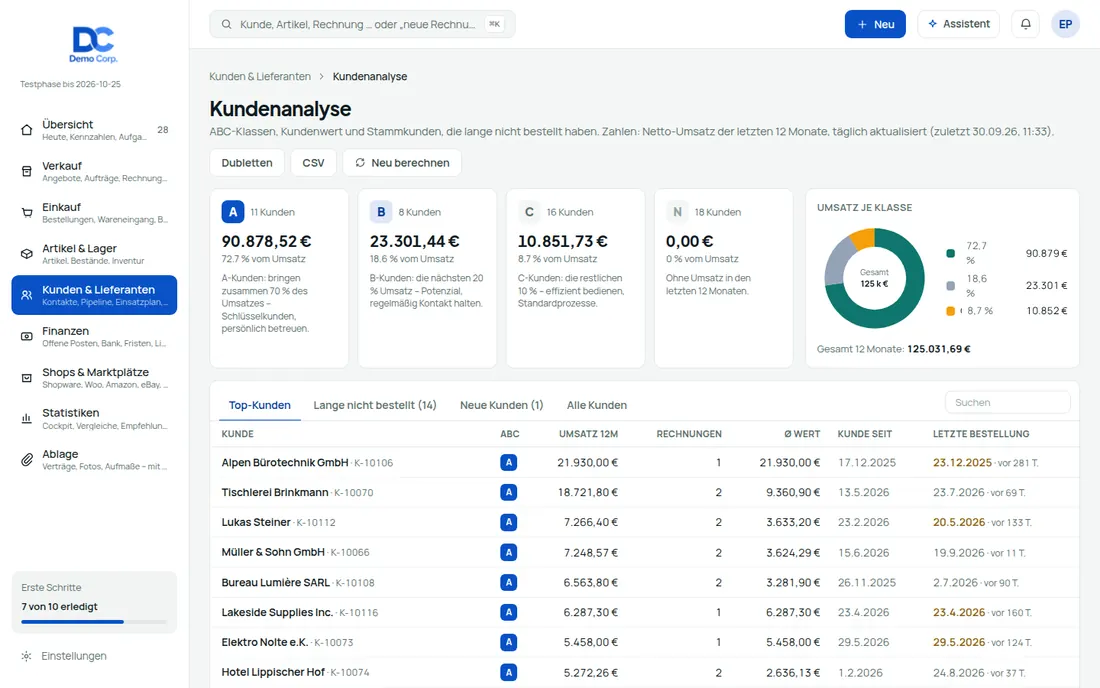The image size is (1100, 688).
Task: Click the Dubletten button
Action: pyautogui.click(x=247, y=163)
